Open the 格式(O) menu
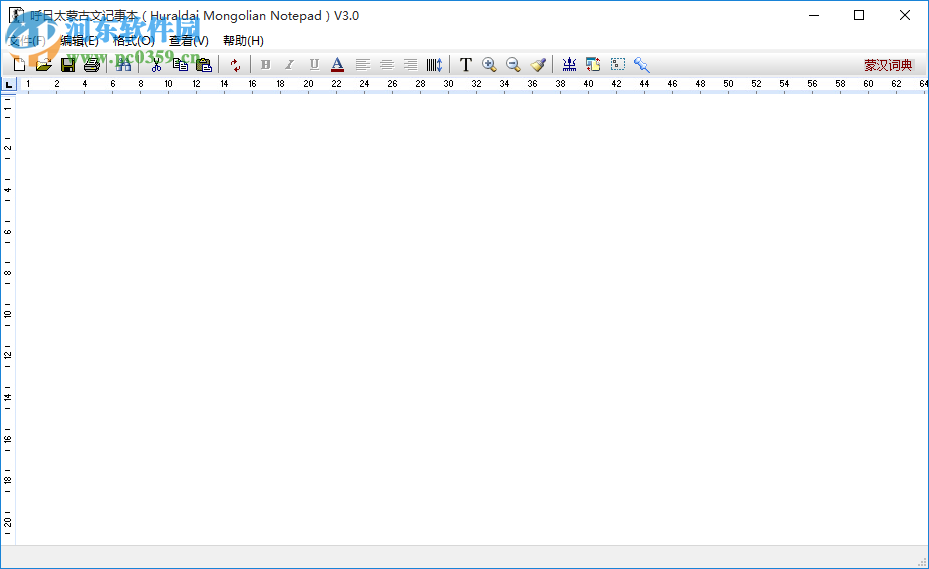This screenshot has width=929, height=569. (x=134, y=41)
